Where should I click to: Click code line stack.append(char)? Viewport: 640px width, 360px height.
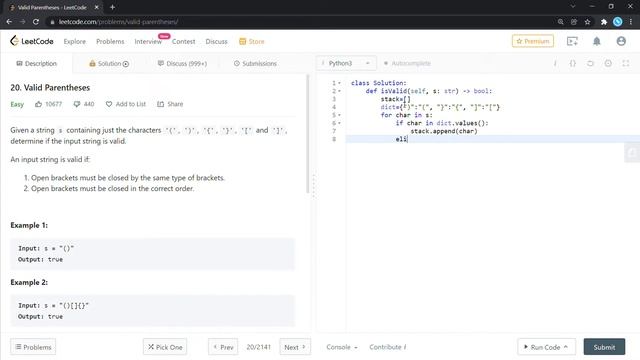point(444,131)
